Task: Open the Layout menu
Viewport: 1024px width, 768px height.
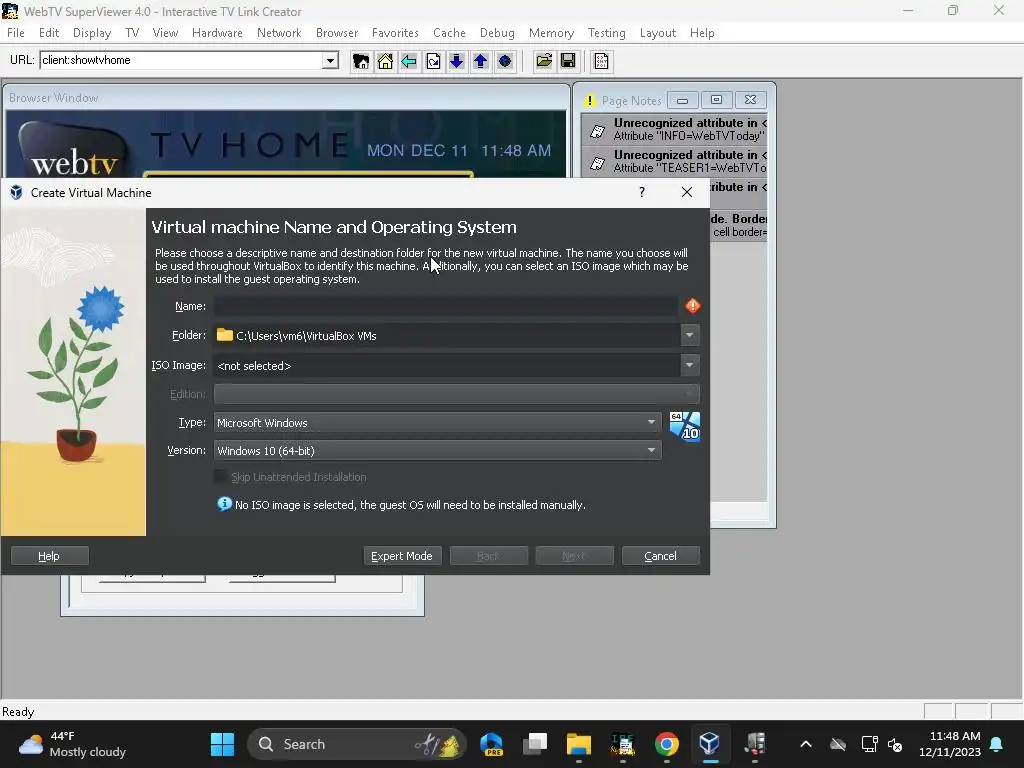Action: (658, 33)
